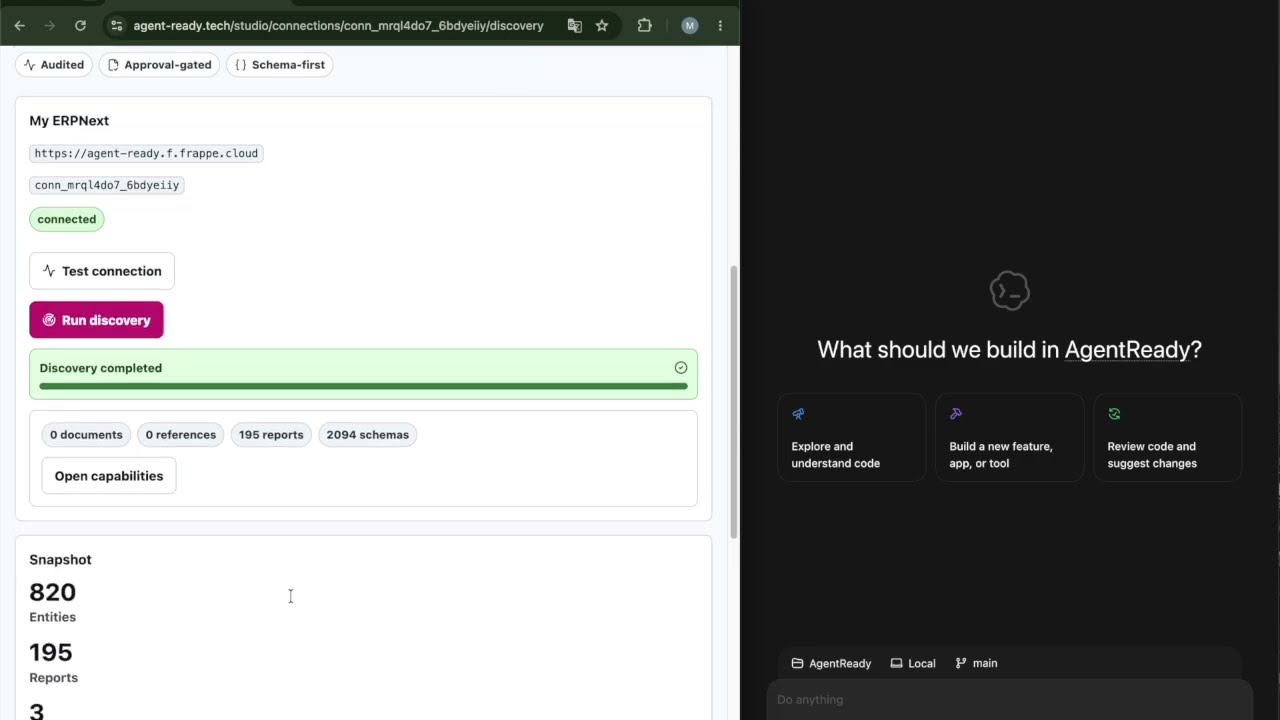Click the 0 documents chip
Screen dimensions: 1280x720
click(x=86, y=435)
